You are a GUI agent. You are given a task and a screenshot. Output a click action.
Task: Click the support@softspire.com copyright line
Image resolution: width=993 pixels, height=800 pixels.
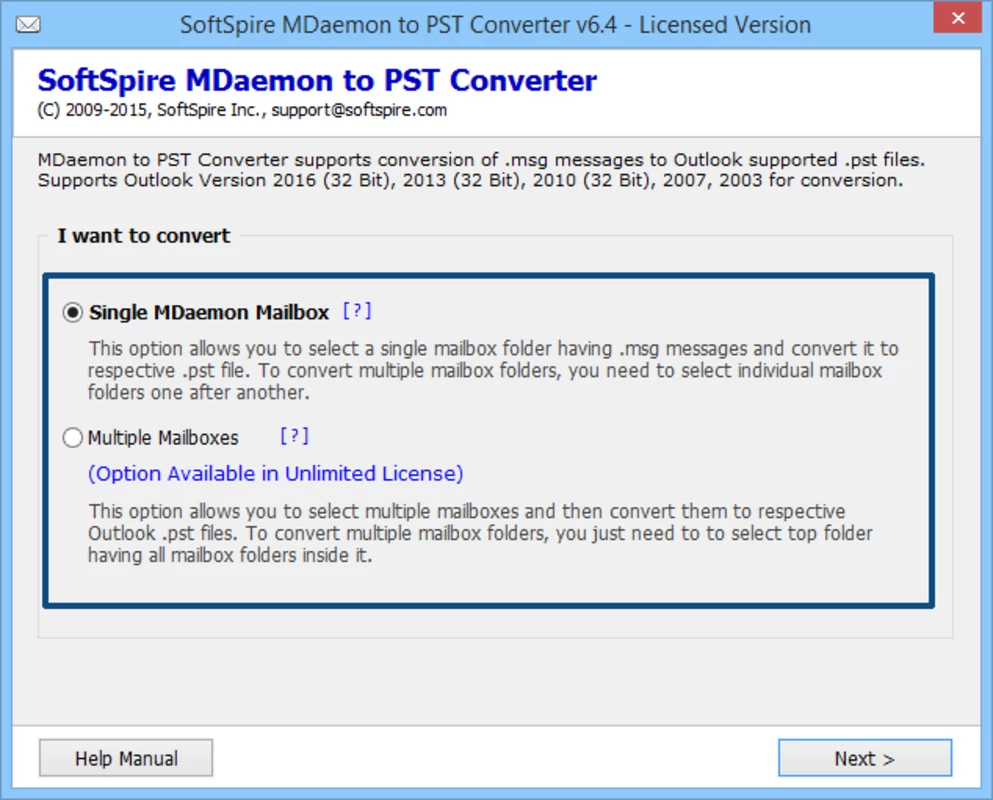pos(242,110)
